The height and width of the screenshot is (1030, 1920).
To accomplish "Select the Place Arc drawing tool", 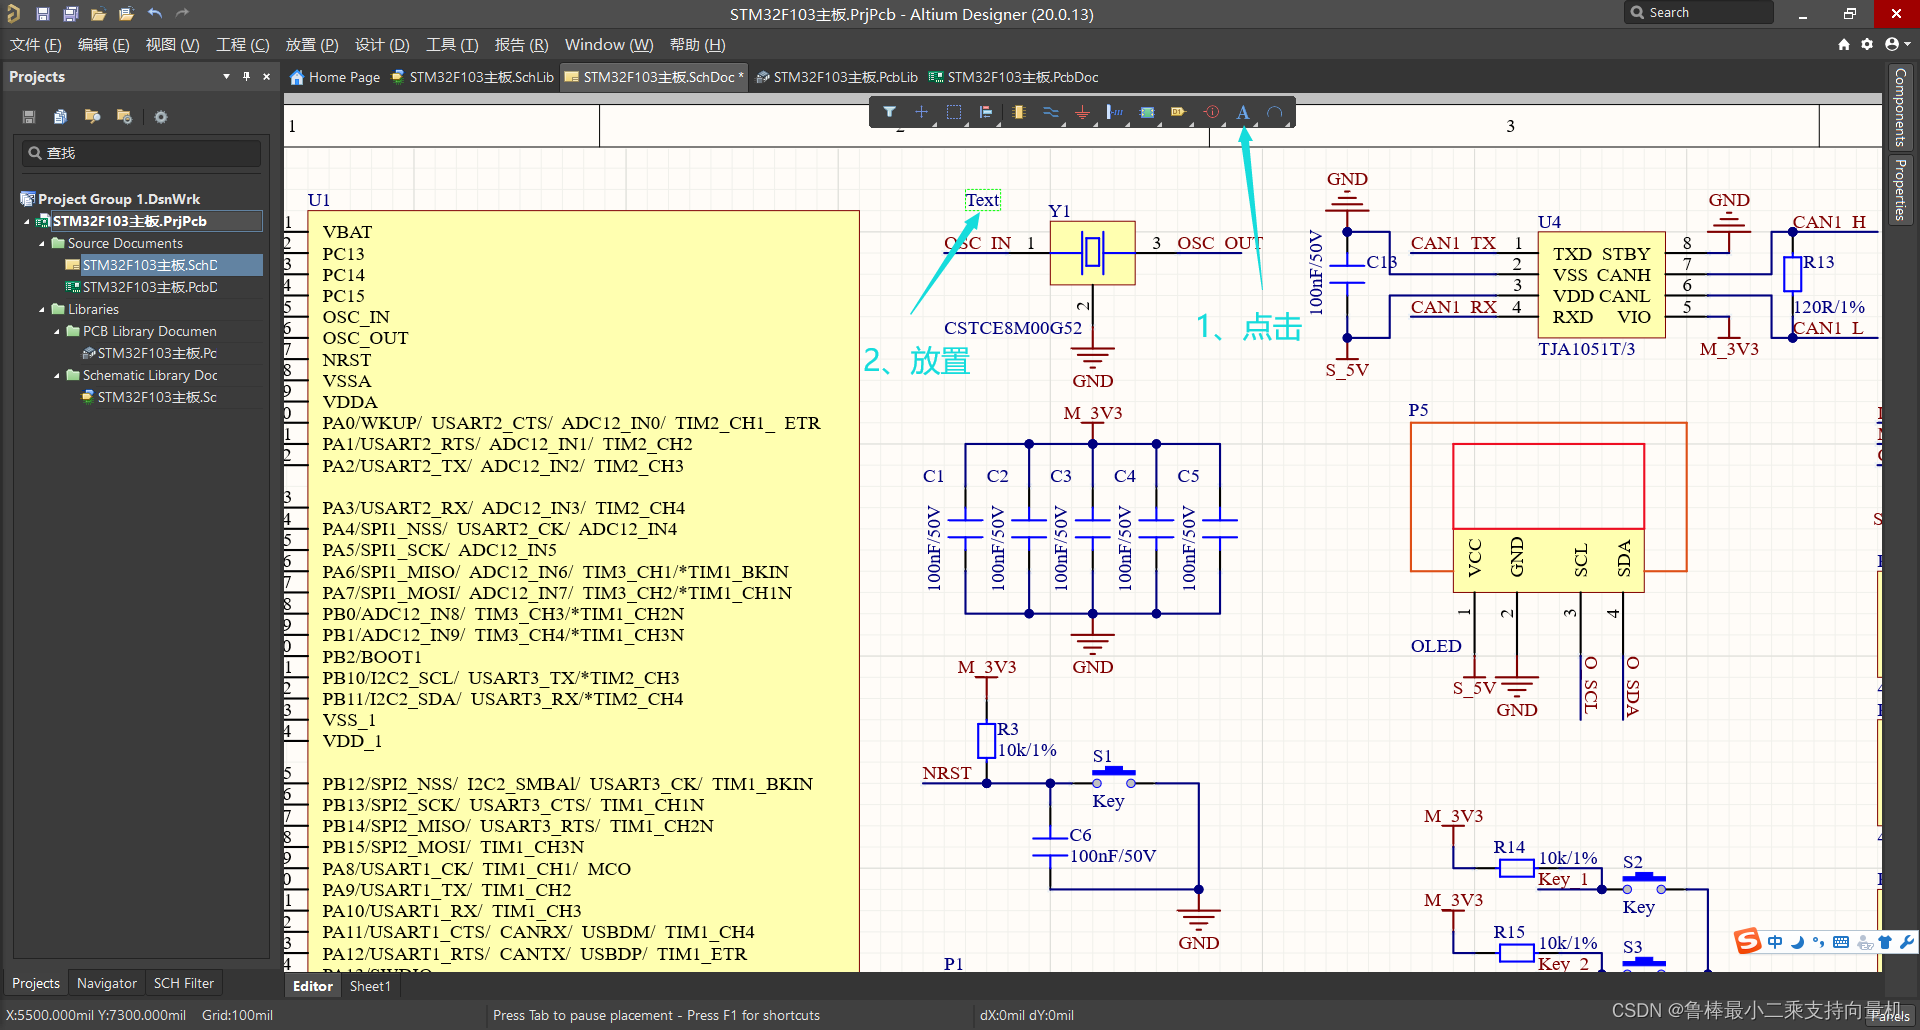I will pos(1275,112).
